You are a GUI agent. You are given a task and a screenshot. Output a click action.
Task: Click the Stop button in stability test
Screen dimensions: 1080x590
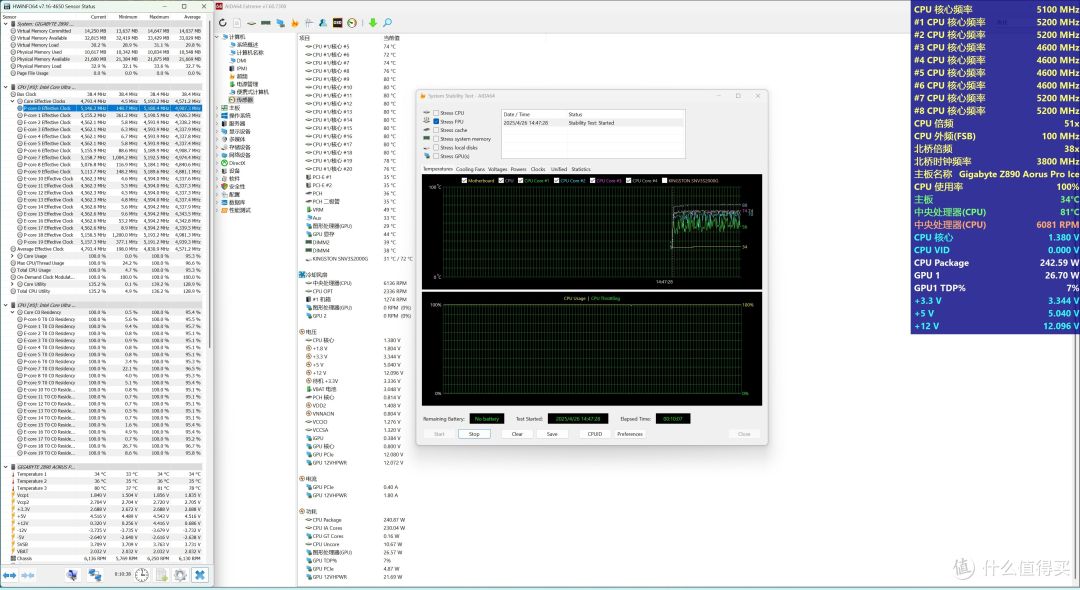pos(474,434)
